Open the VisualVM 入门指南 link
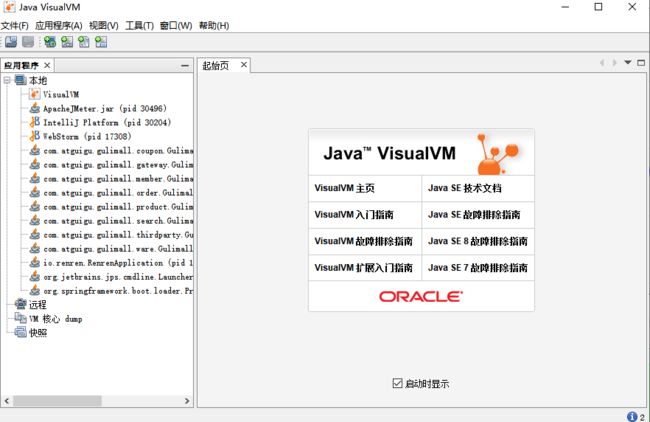The width and height of the screenshot is (650, 422). click(354, 215)
